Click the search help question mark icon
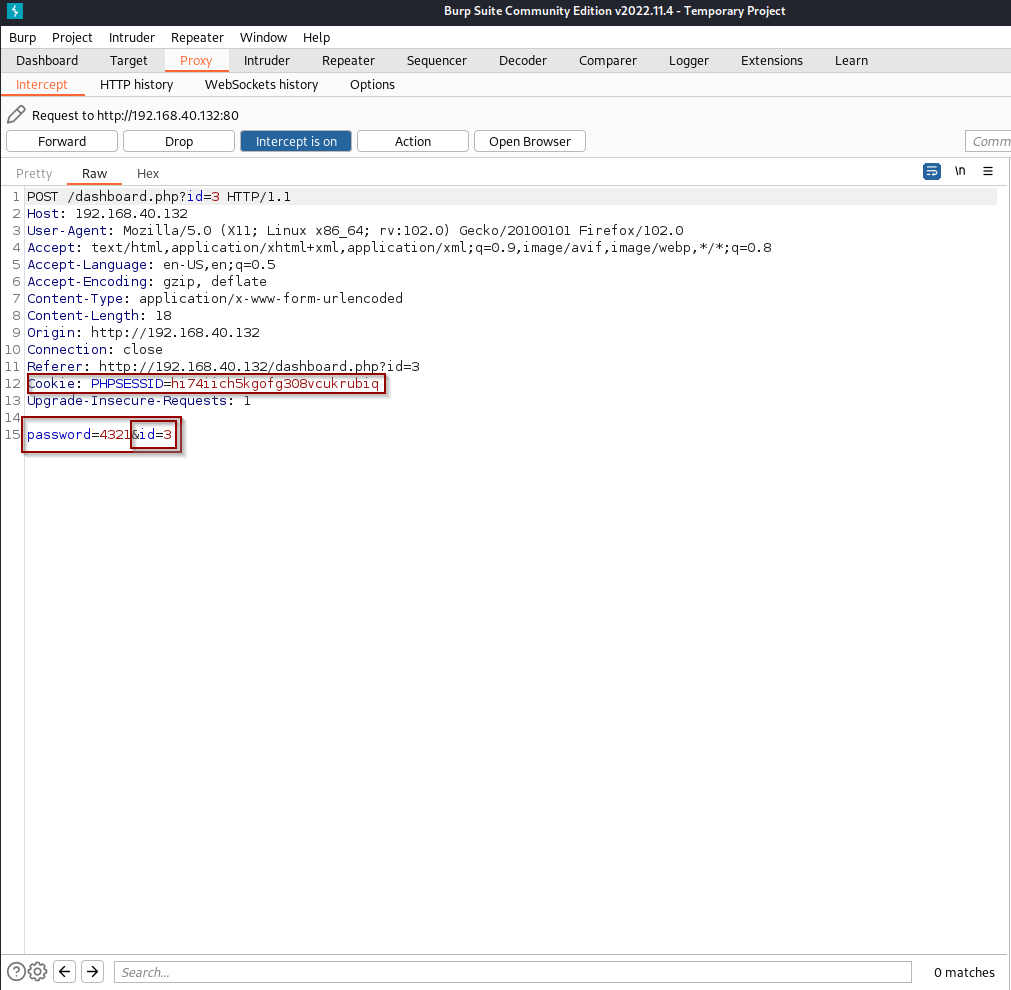Viewport: 1011px width, 990px height. tap(16, 971)
